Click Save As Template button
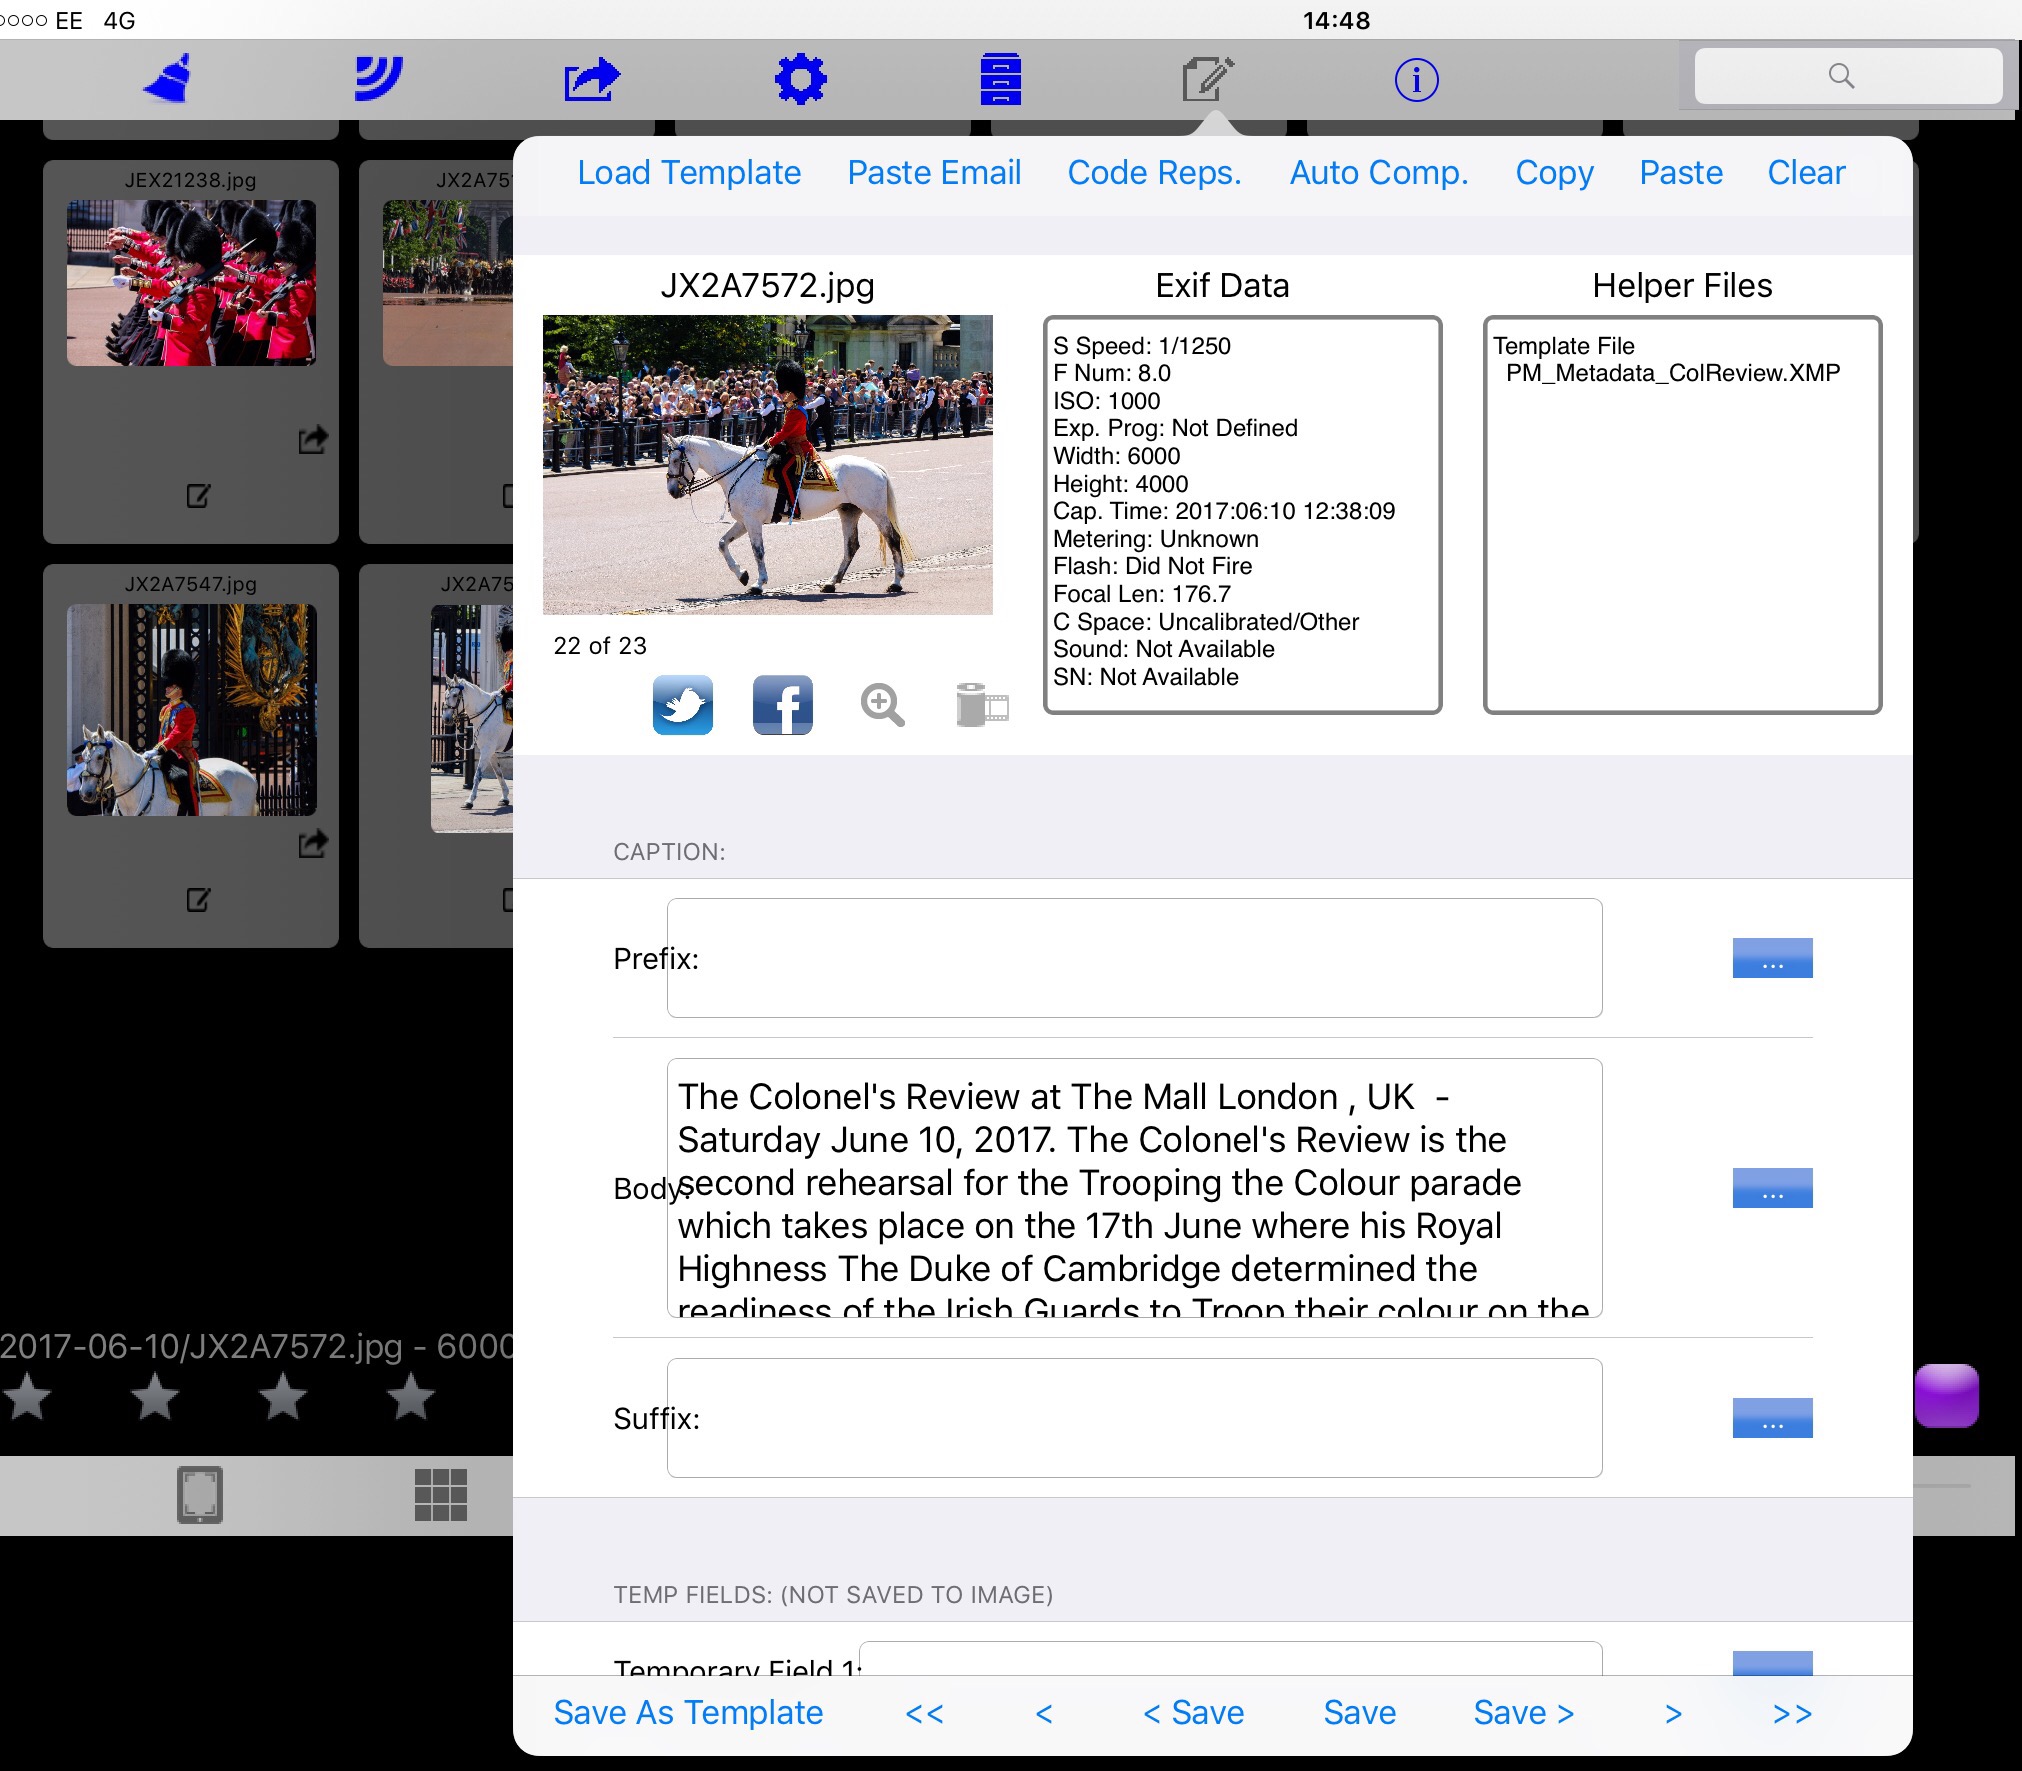Screen dimensions: 2022x1771 [688, 1712]
